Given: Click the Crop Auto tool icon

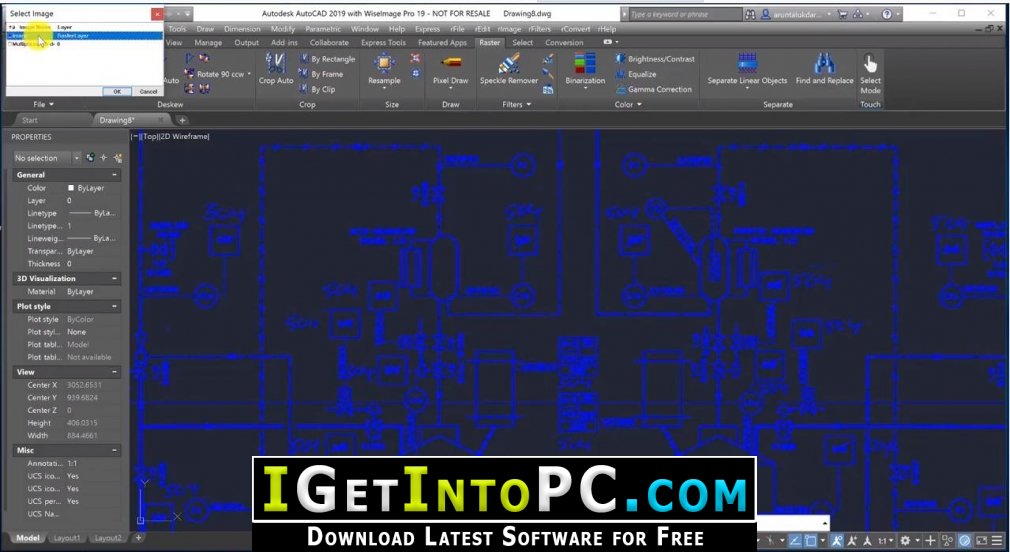Looking at the screenshot, I should click(x=276, y=64).
